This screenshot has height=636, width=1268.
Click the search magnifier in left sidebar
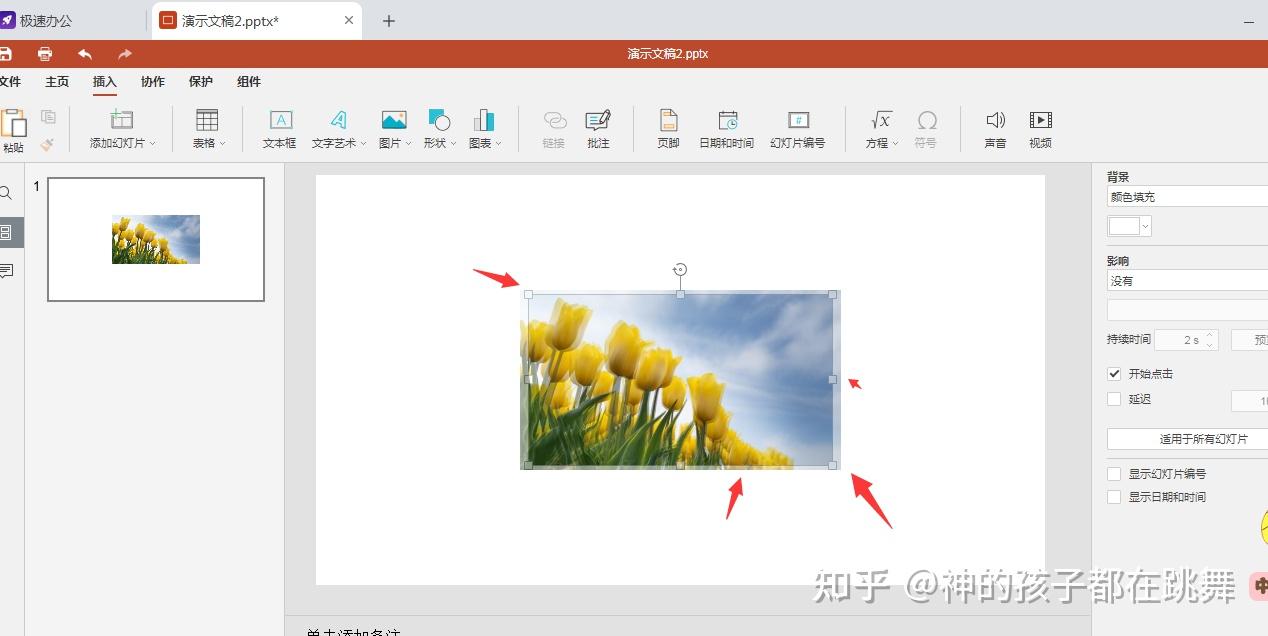(x=5, y=193)
